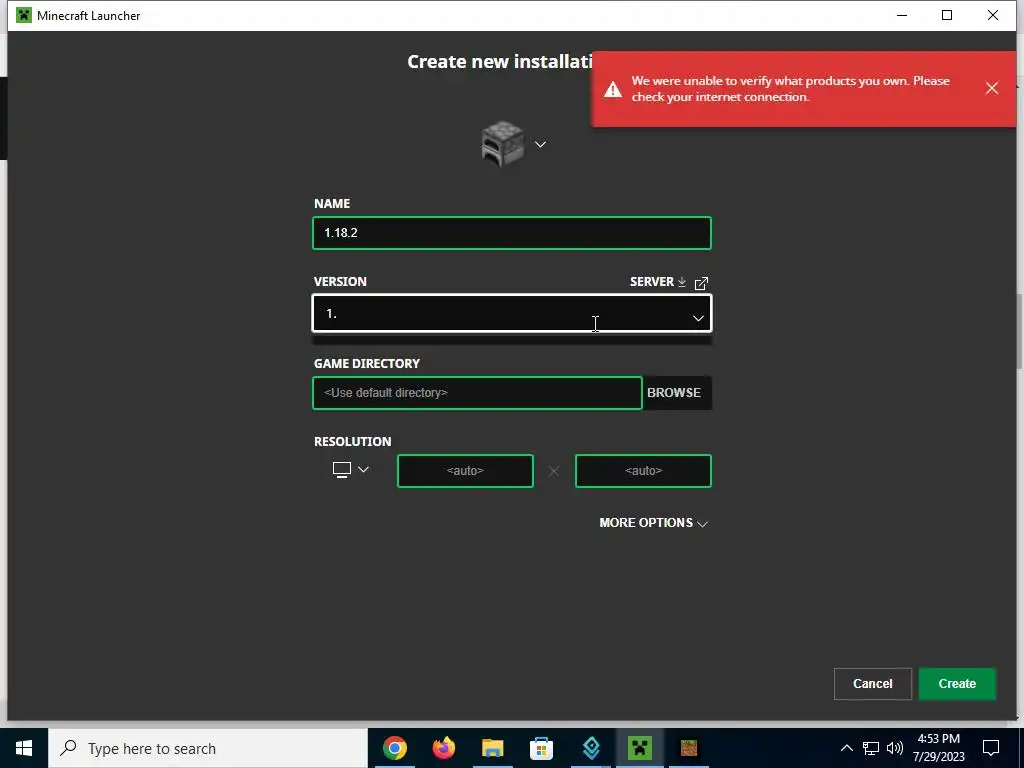The width and height of the screenshot is (1024, 768).
Task: Open the clock and date flyout
Action: tap(938, 748)
